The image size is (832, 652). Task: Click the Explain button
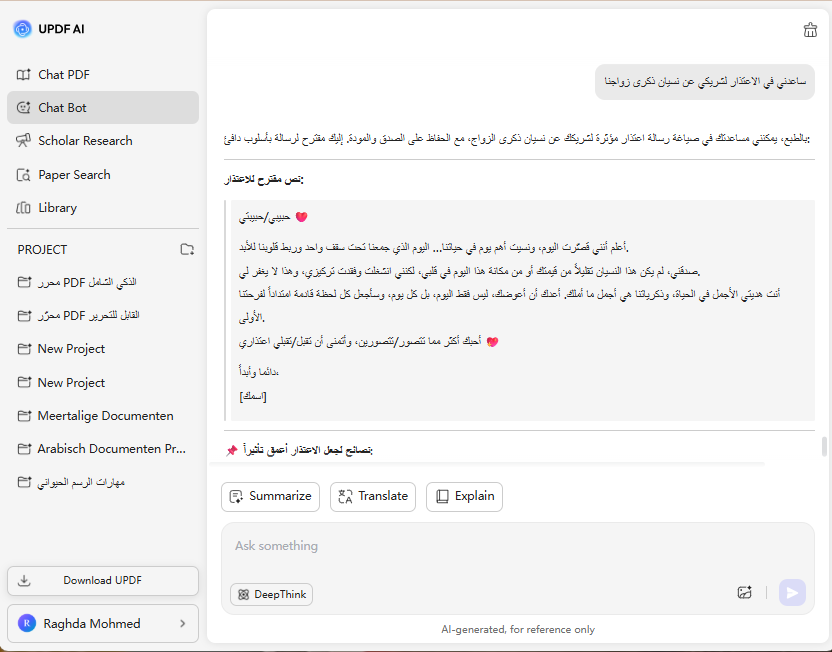click(x=464, y=497)
